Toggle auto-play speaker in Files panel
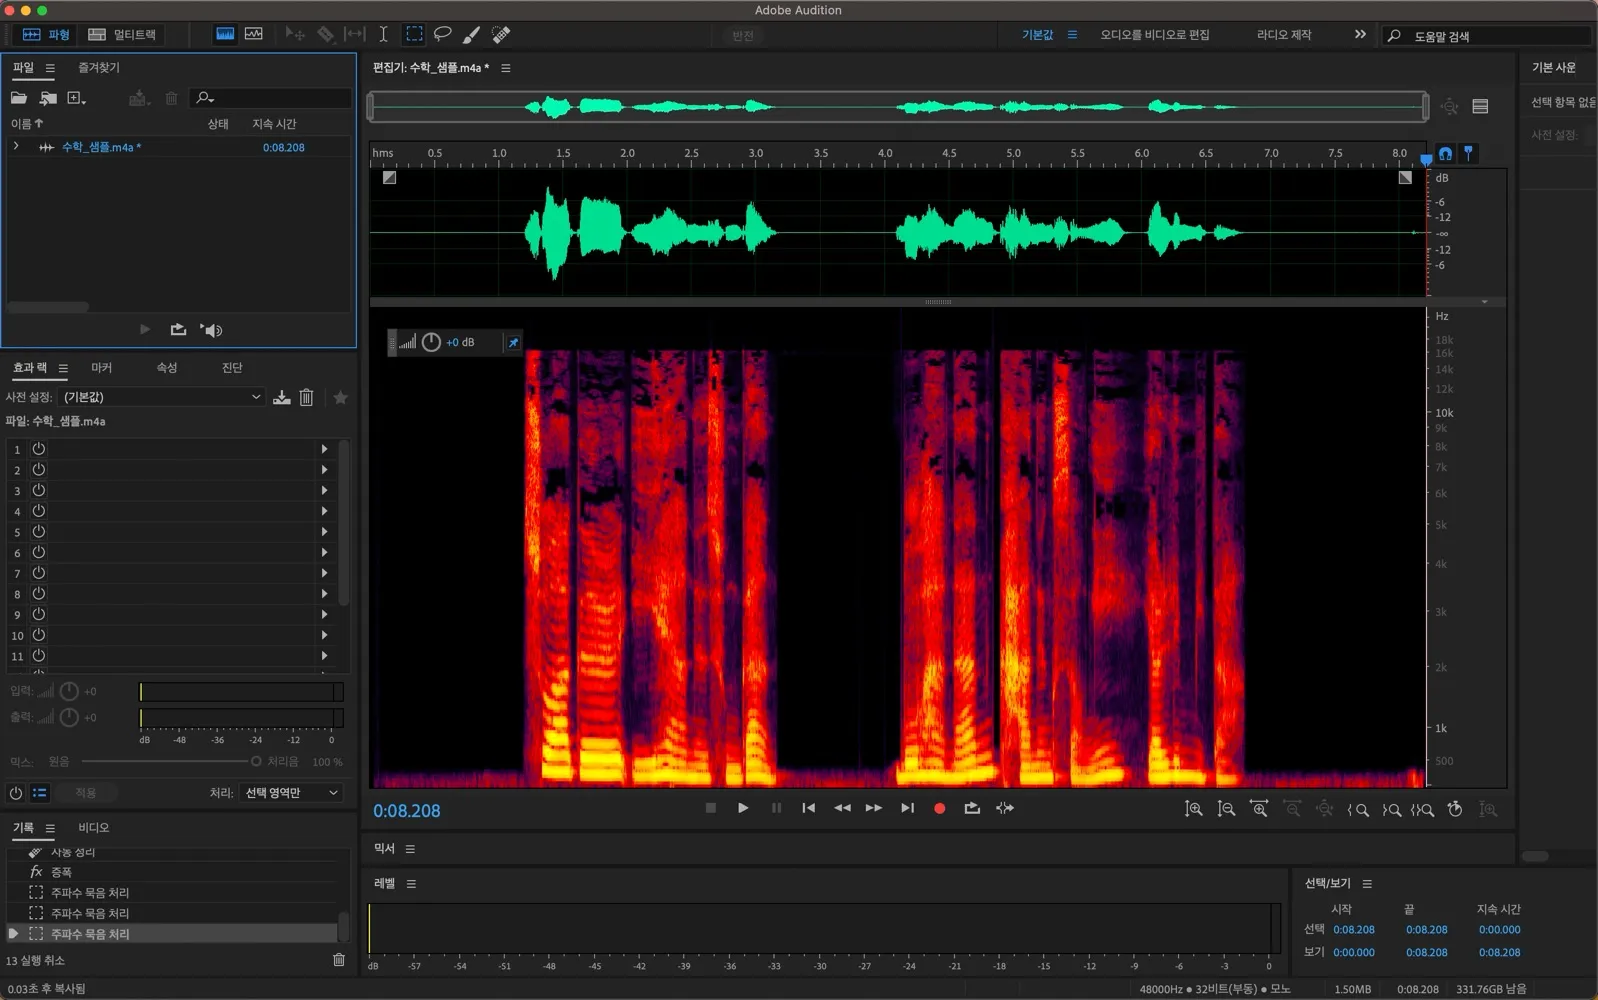Viewport: 1598px width, 1000px height. [x=211, y=330]
